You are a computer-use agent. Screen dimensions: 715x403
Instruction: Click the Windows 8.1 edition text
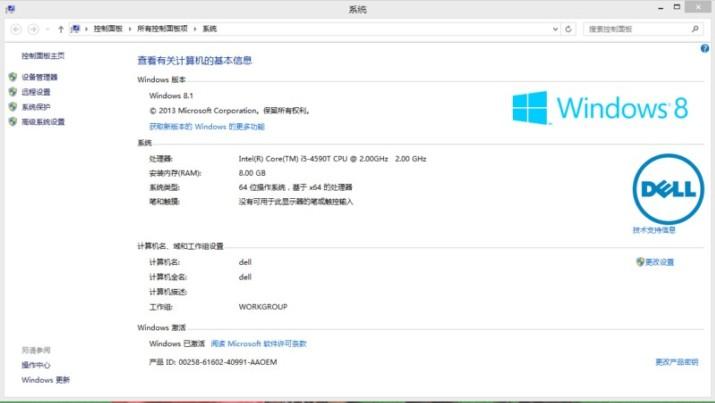click(171, 96)
